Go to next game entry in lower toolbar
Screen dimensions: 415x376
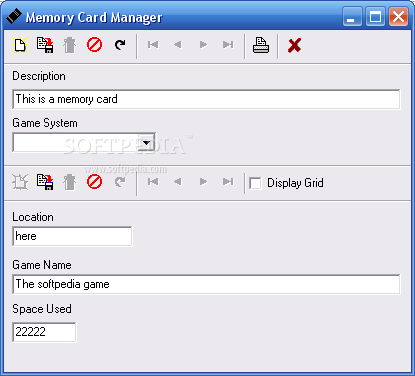[203, 182]
